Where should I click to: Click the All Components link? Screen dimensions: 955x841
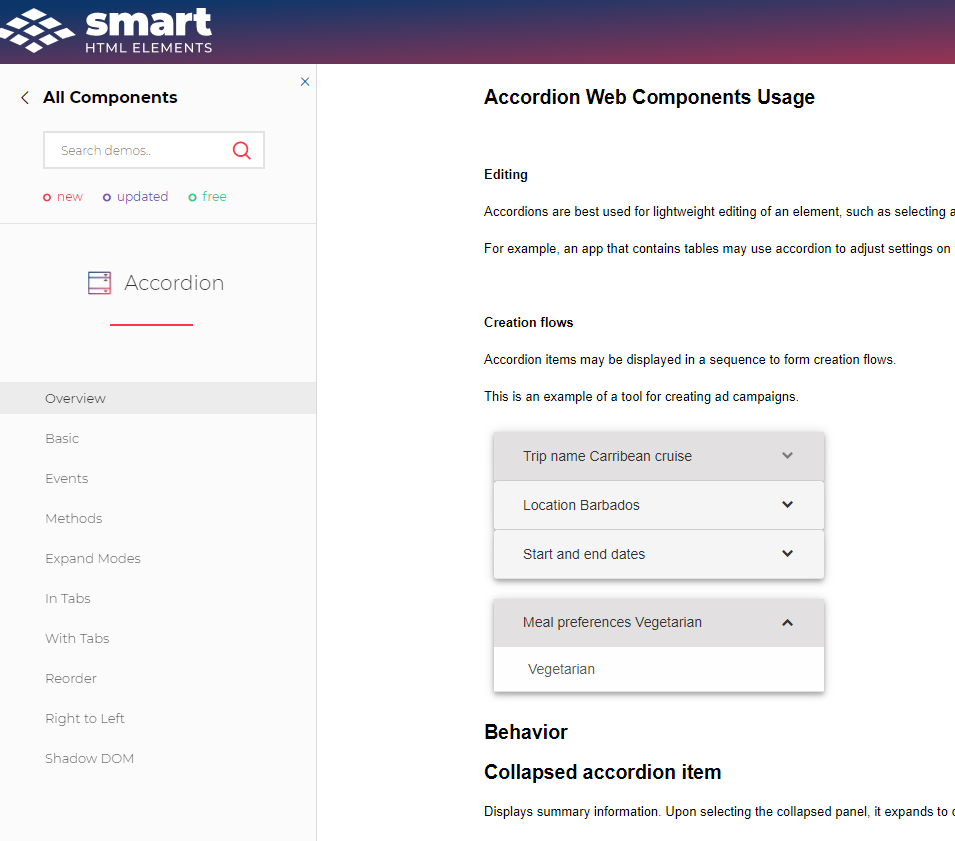(110, 97)
